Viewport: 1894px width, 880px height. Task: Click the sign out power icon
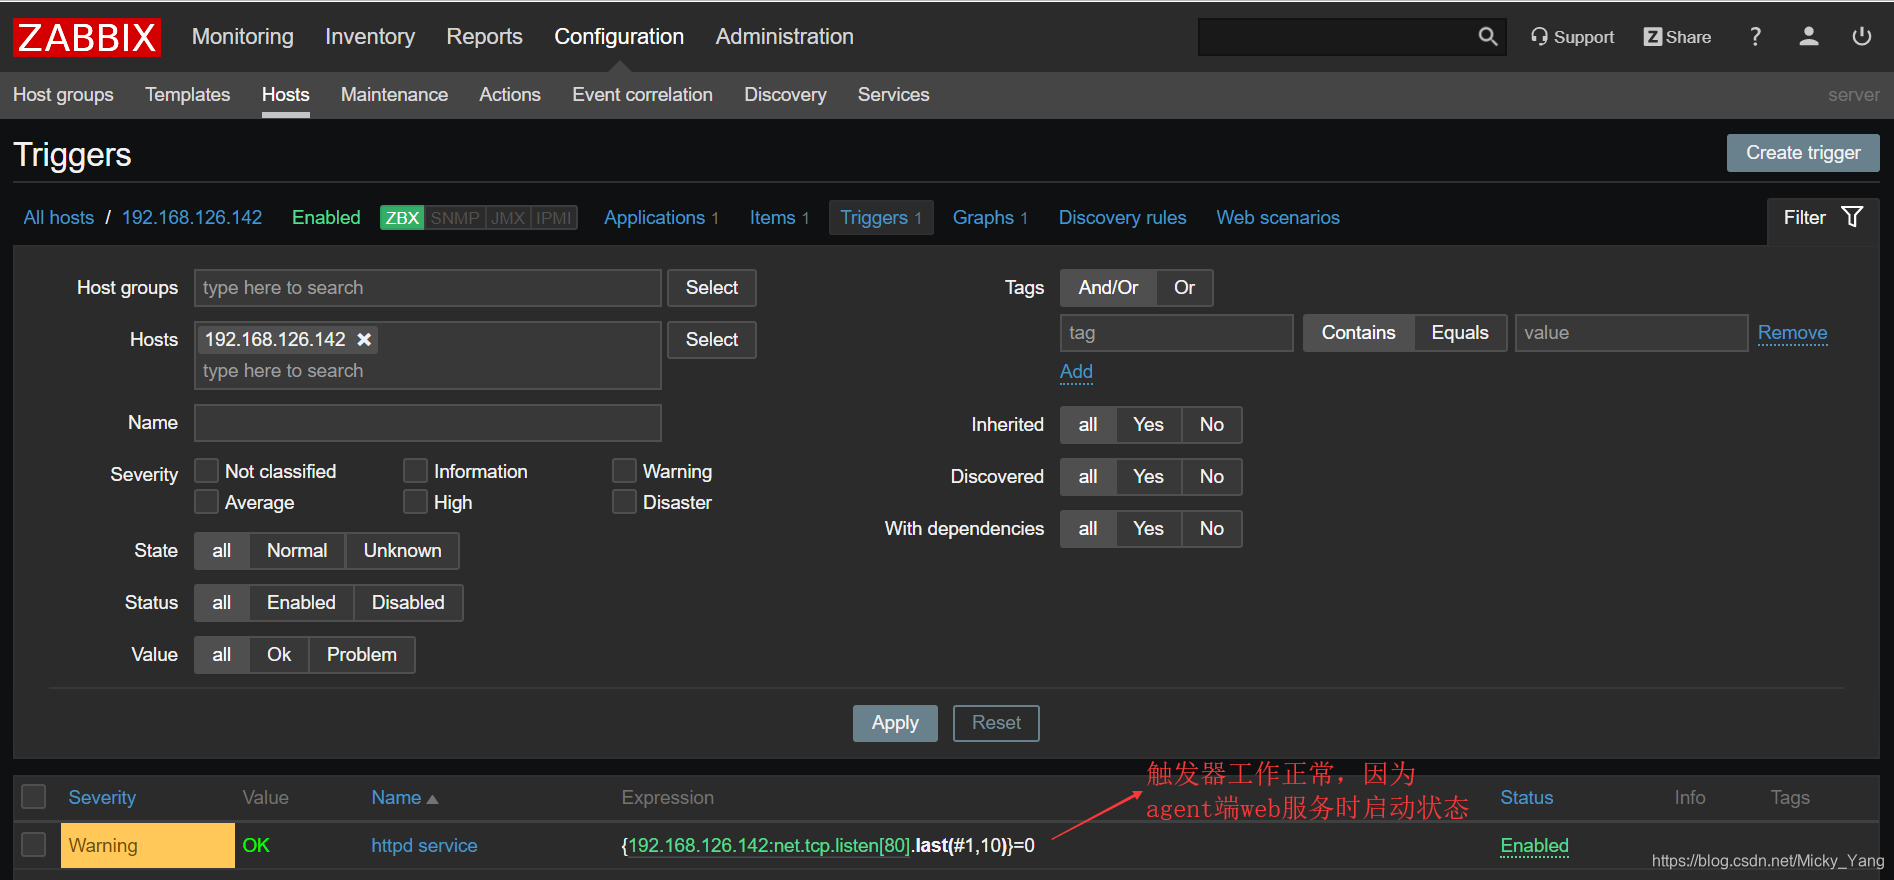pos(1862,37)
